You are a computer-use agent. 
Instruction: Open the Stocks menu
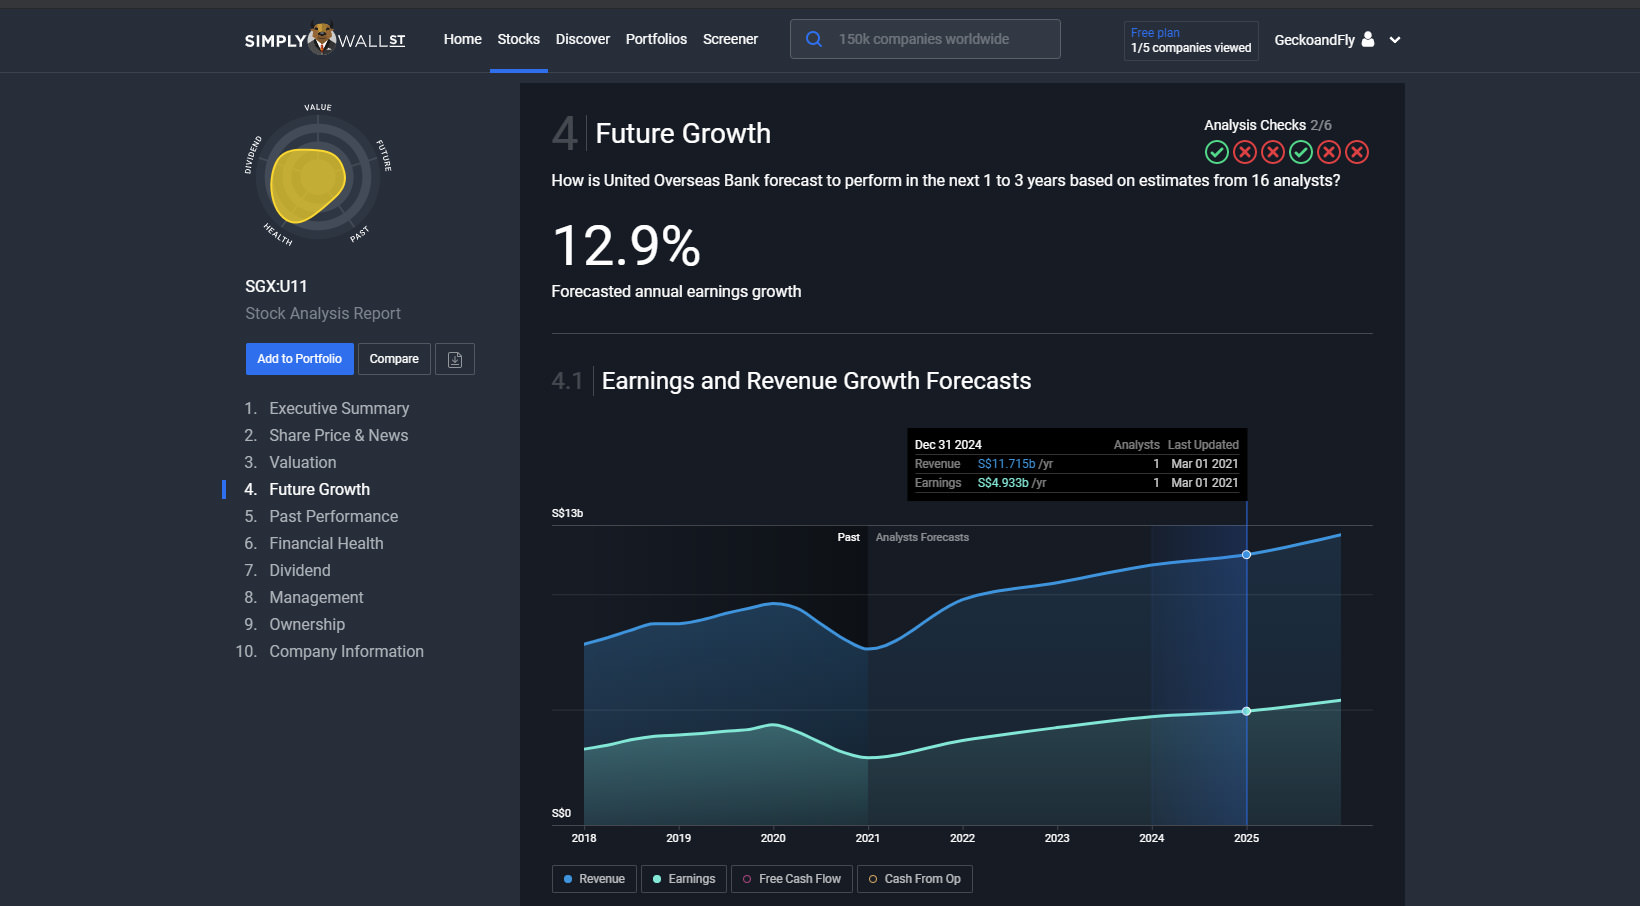pos(519,39)
